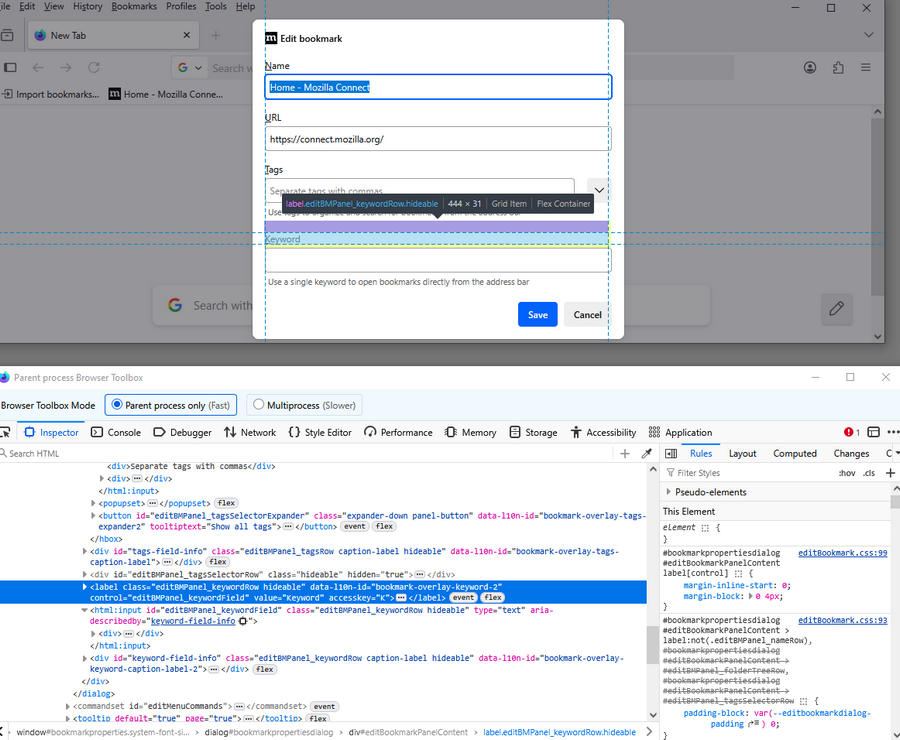Click the eyedropper color picker icon
The width and height of the screenshot is (900, 740).
(646, 453)
